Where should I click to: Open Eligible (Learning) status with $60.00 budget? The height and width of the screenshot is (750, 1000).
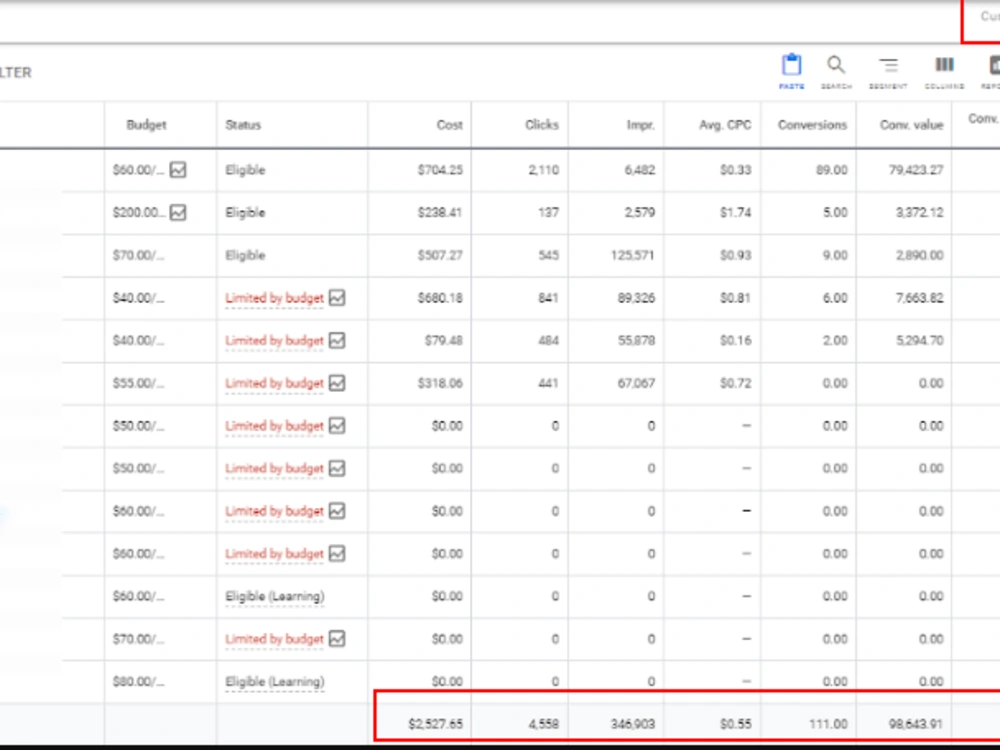click(275, 596)
